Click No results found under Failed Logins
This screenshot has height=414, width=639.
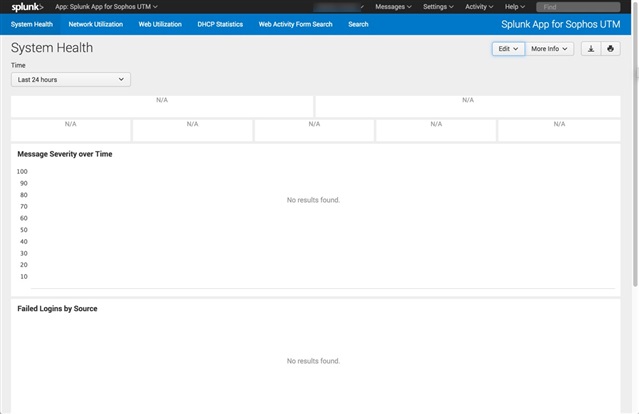[313, 361]
